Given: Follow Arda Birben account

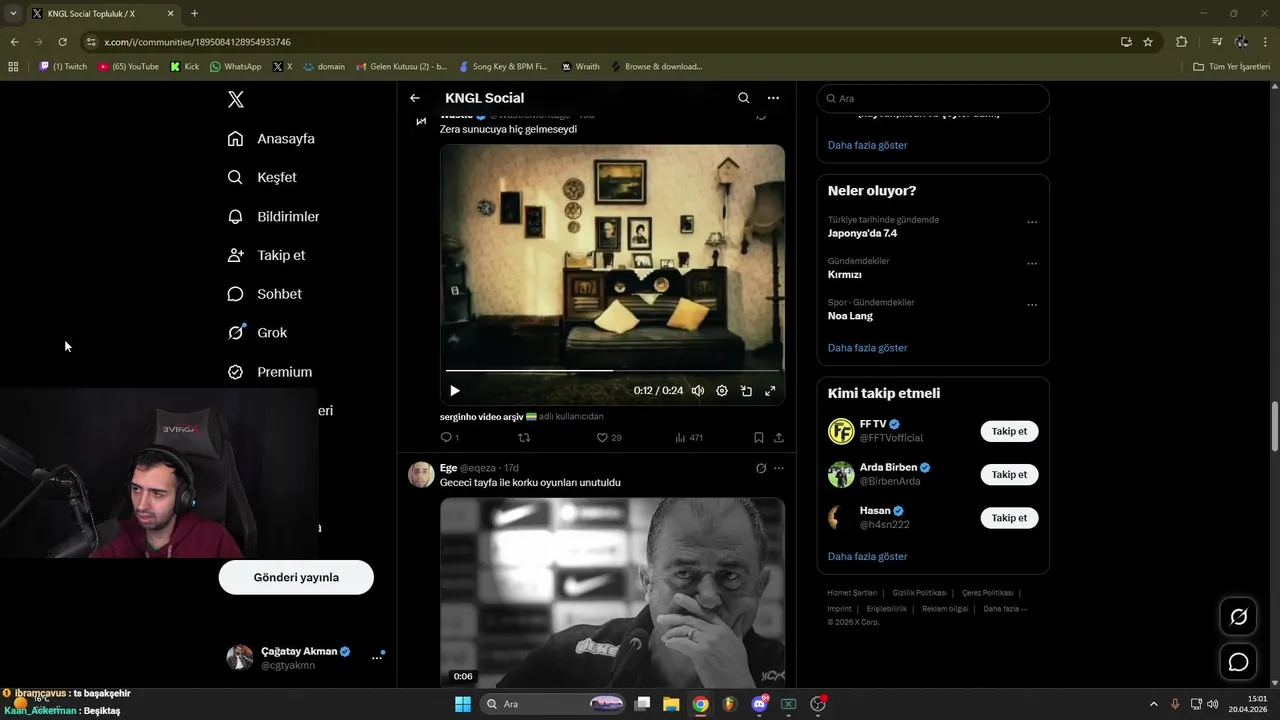Looking at the screenshot, I should pyautogui.click(x=1009, y=474).
